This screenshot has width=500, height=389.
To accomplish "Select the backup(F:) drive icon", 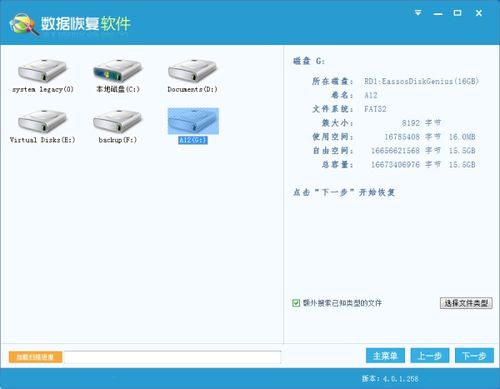I will [118, 122].
